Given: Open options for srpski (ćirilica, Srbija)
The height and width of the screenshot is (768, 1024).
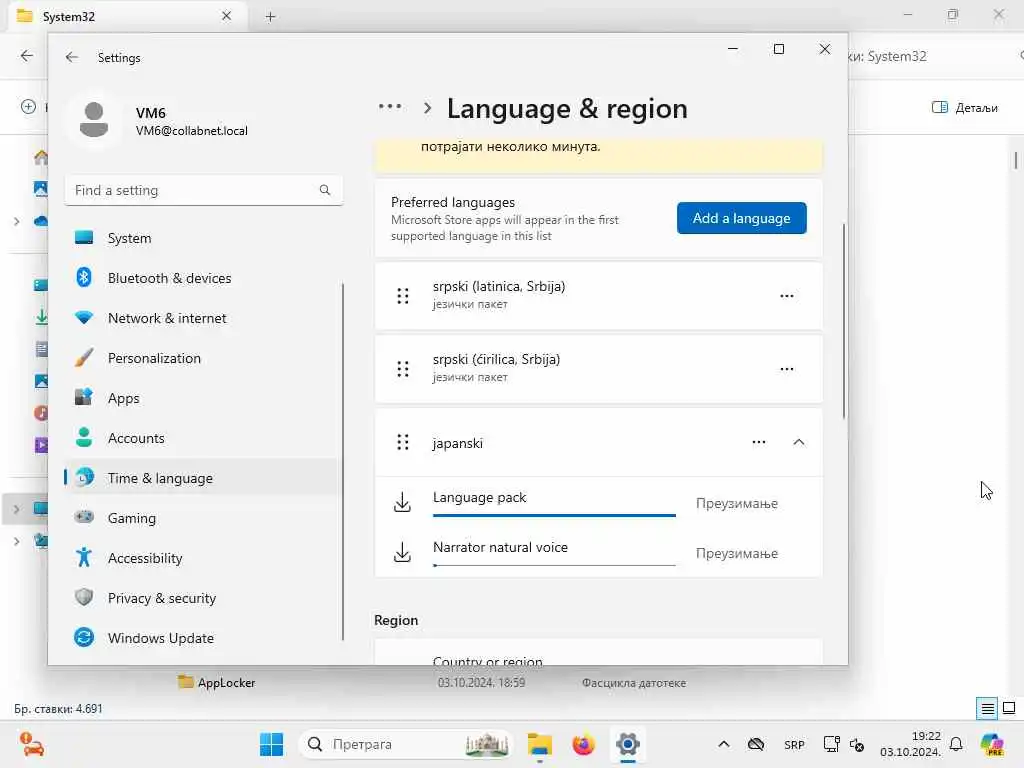Looking at the screenshot, I should click(x=786, y=369).
